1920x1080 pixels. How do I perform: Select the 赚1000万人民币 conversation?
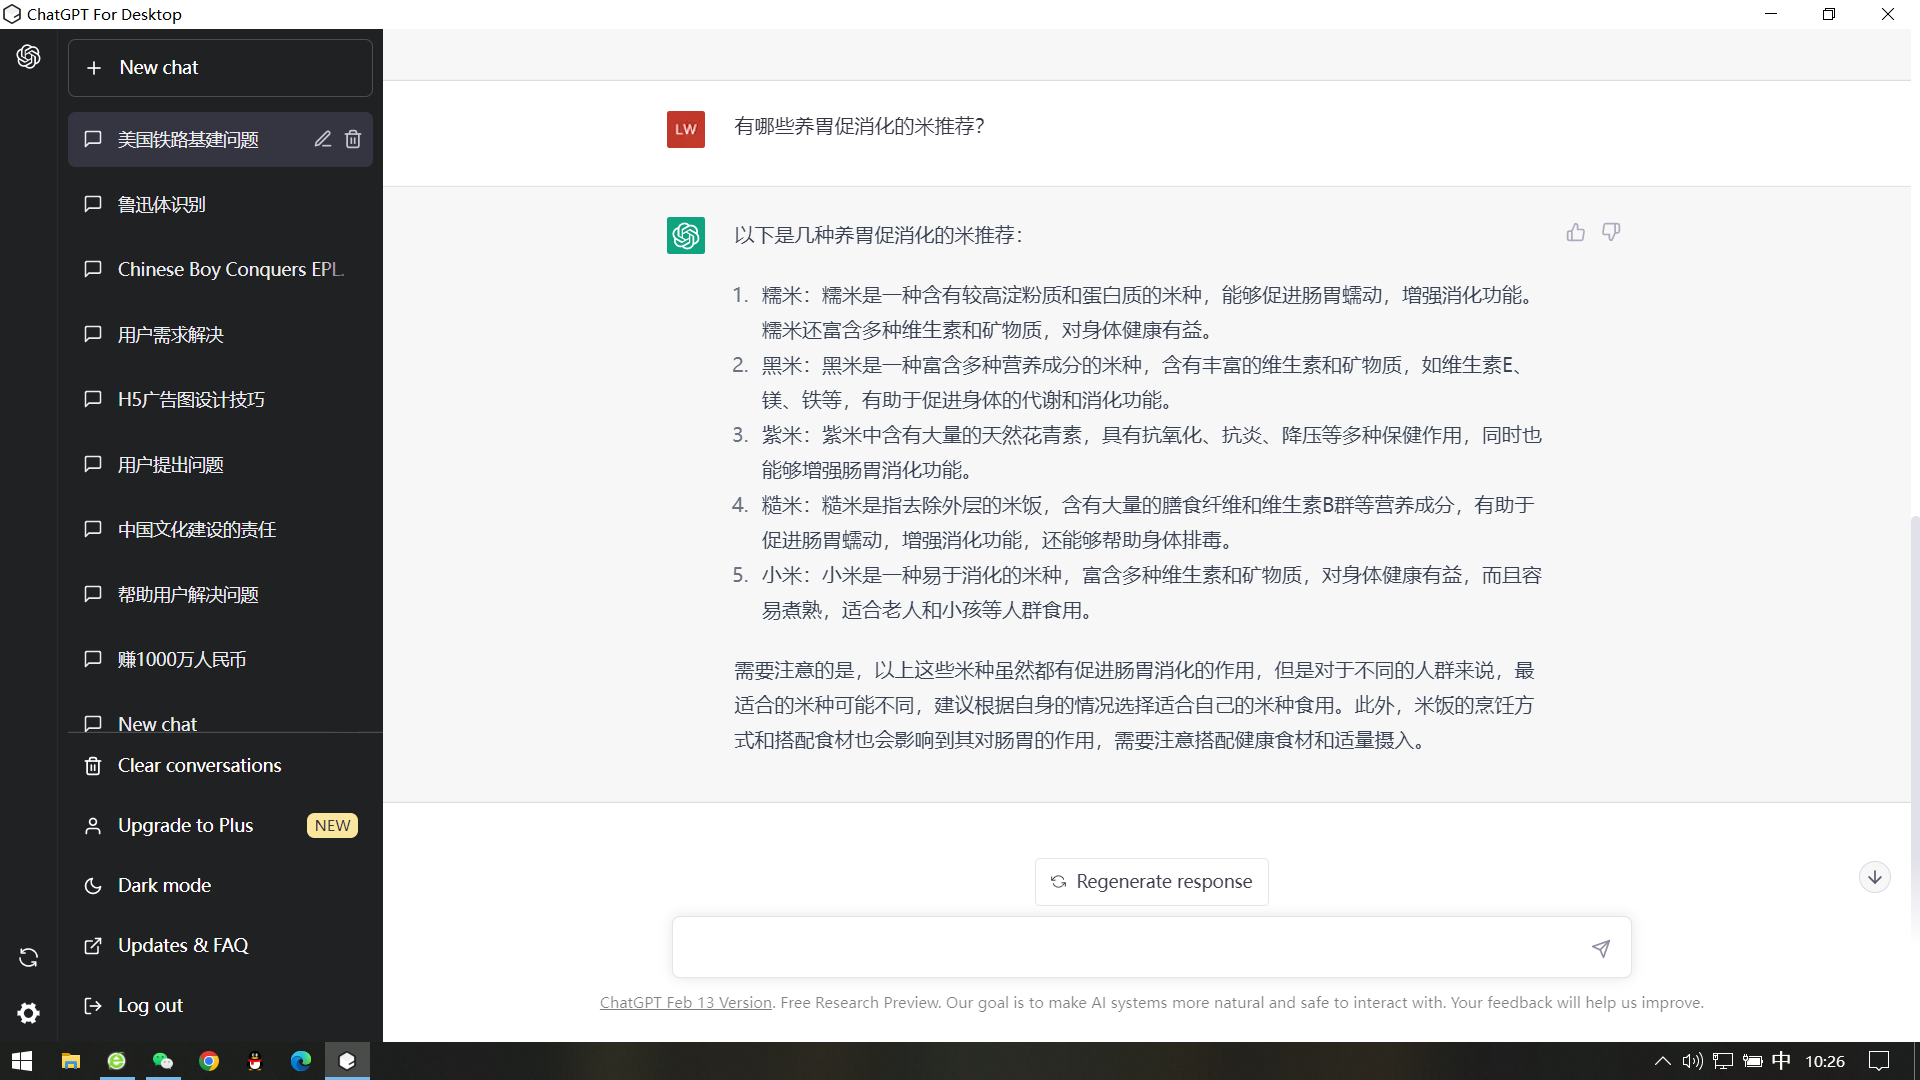182,659
